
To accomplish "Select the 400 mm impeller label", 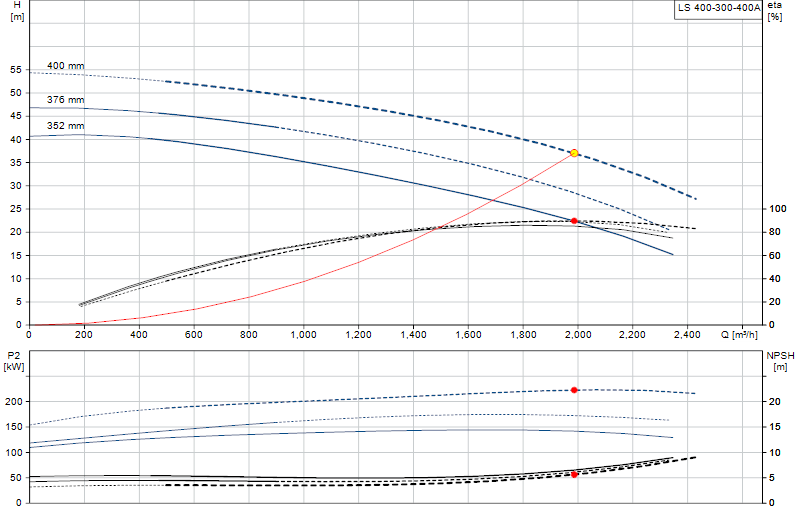I will click(65, 66).
